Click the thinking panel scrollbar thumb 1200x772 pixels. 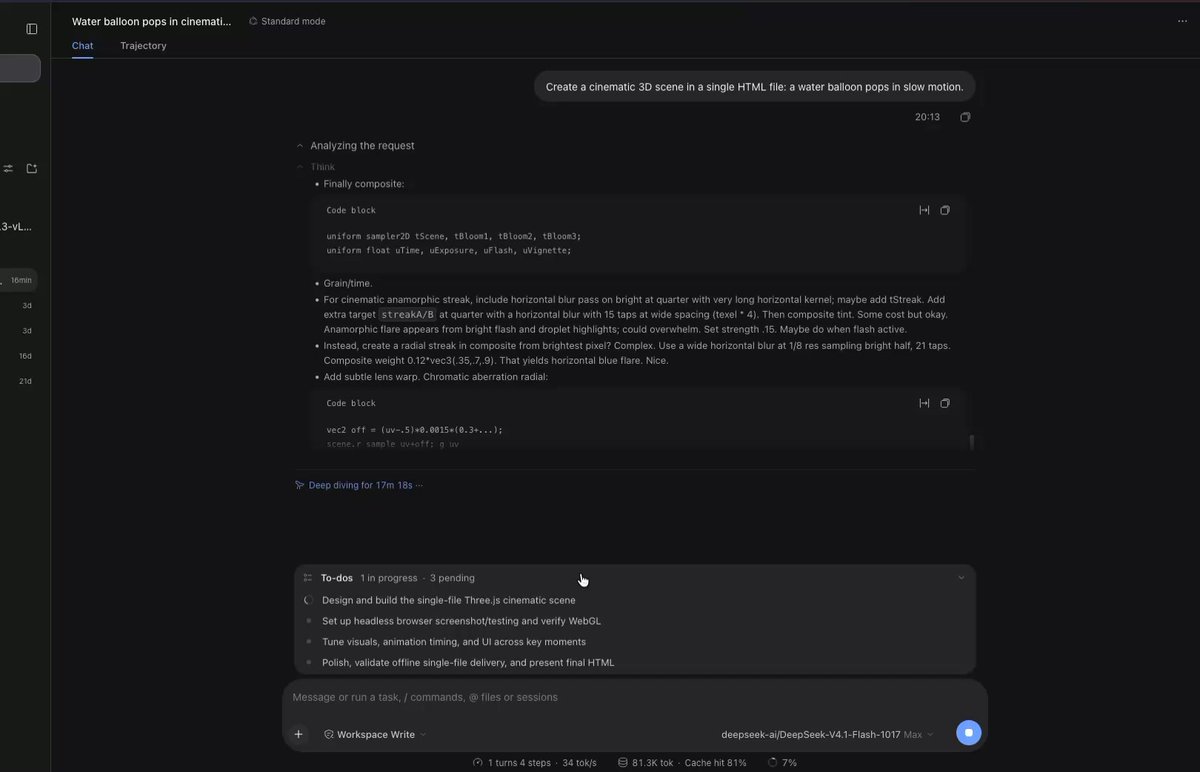point(971,442)
